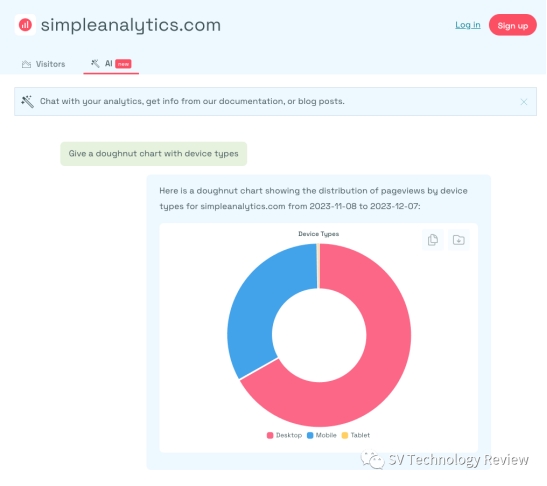This screenshot has height=486, width=547.
Task: Dismiss the chat info banner
Action: click(523, 102)
